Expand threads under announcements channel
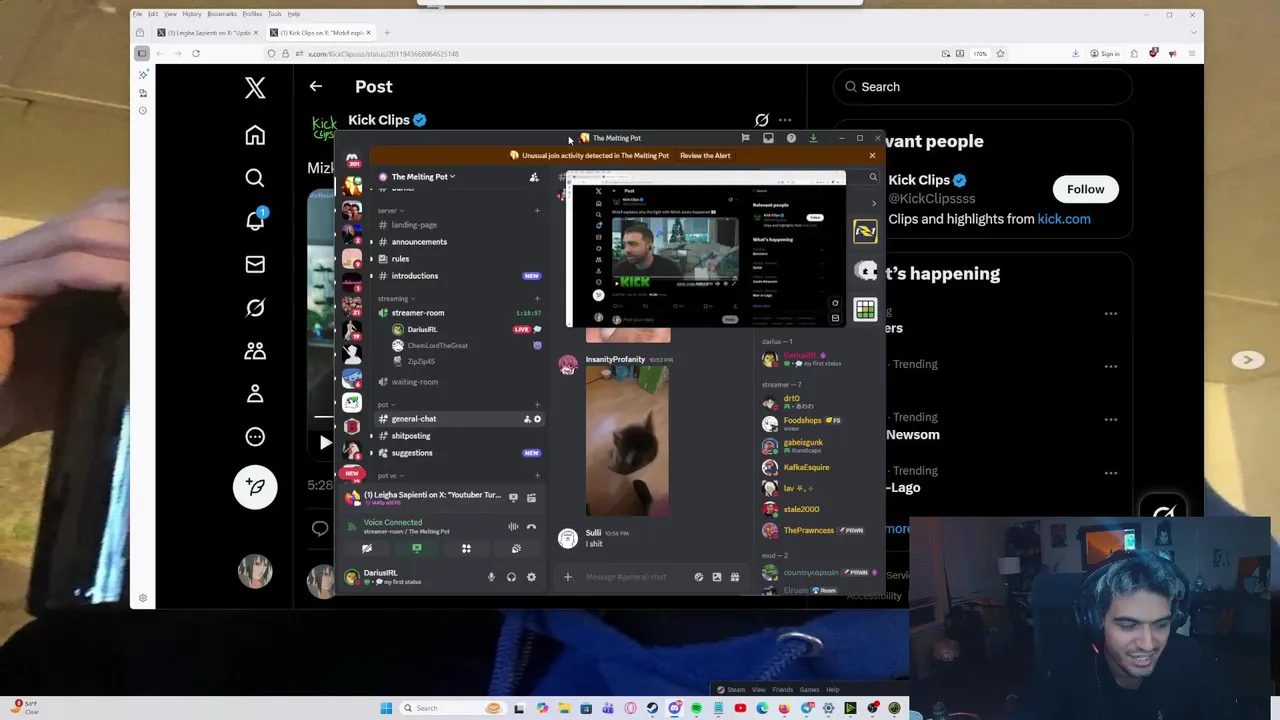 pyautogui.click(x=371, y=242)
